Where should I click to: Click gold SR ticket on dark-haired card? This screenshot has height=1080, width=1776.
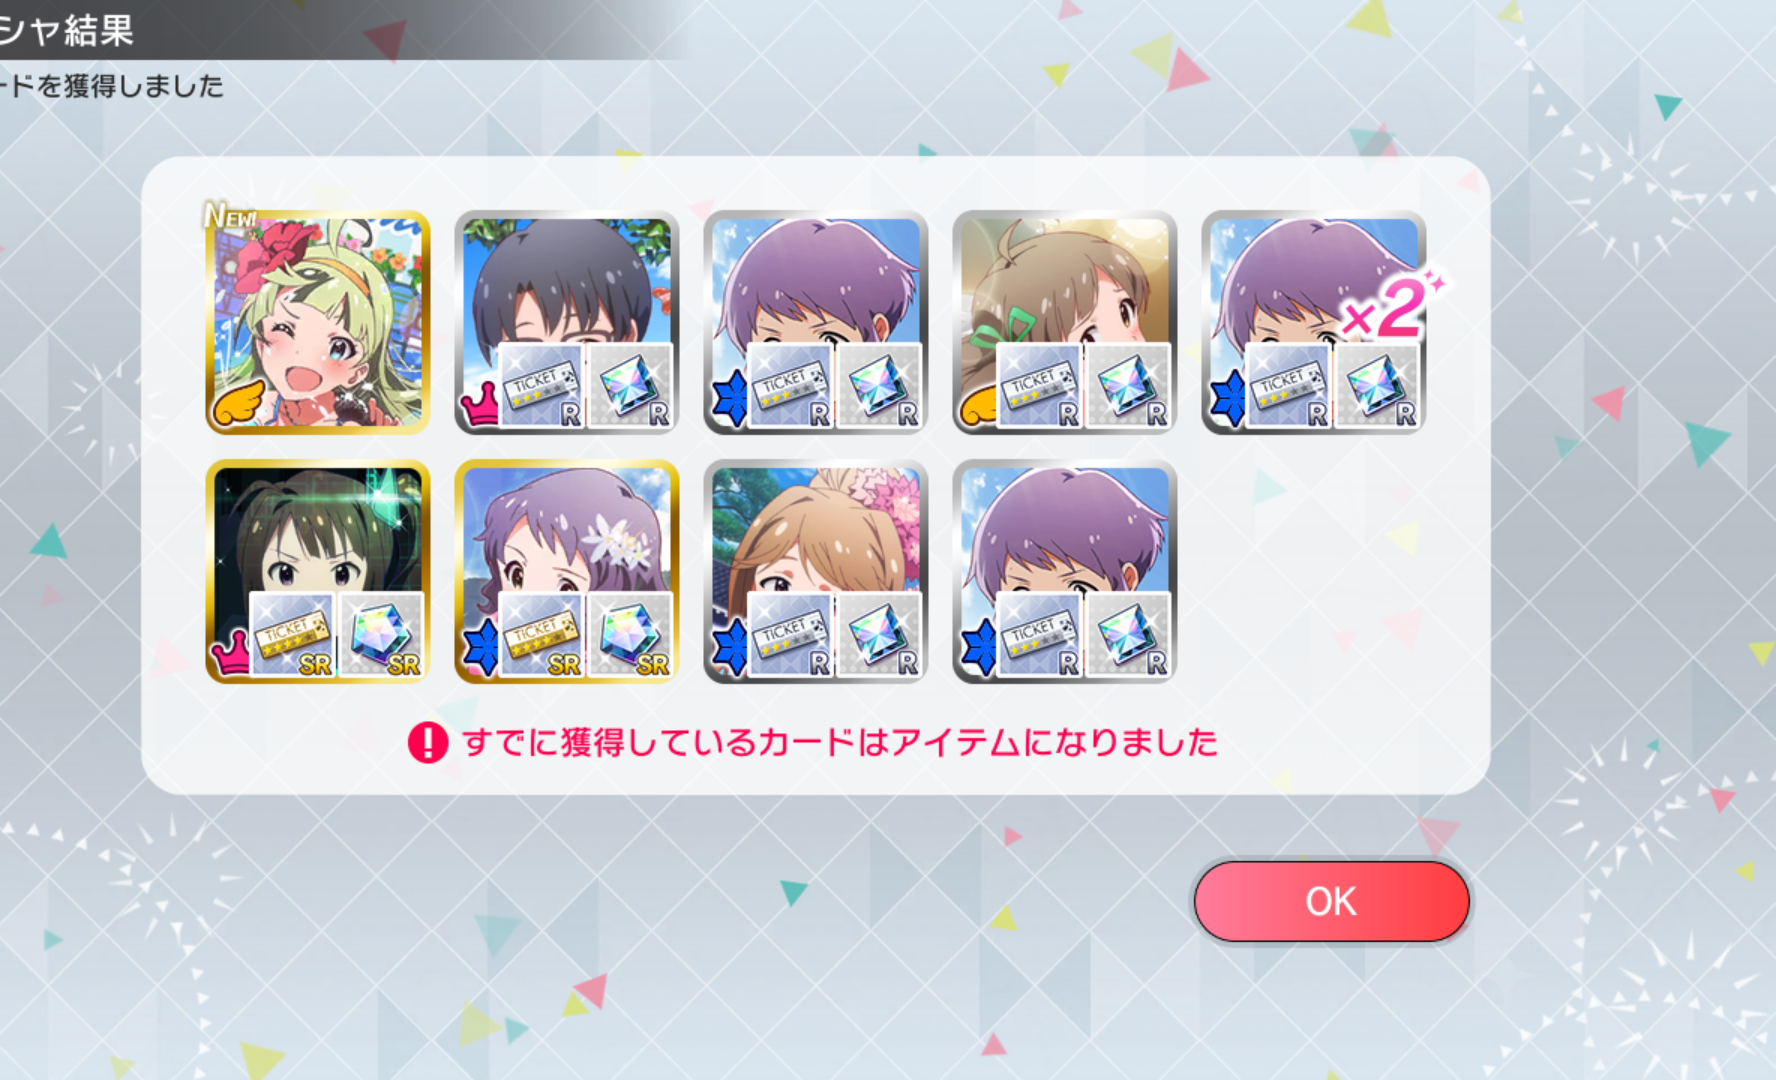coord(292,635)
